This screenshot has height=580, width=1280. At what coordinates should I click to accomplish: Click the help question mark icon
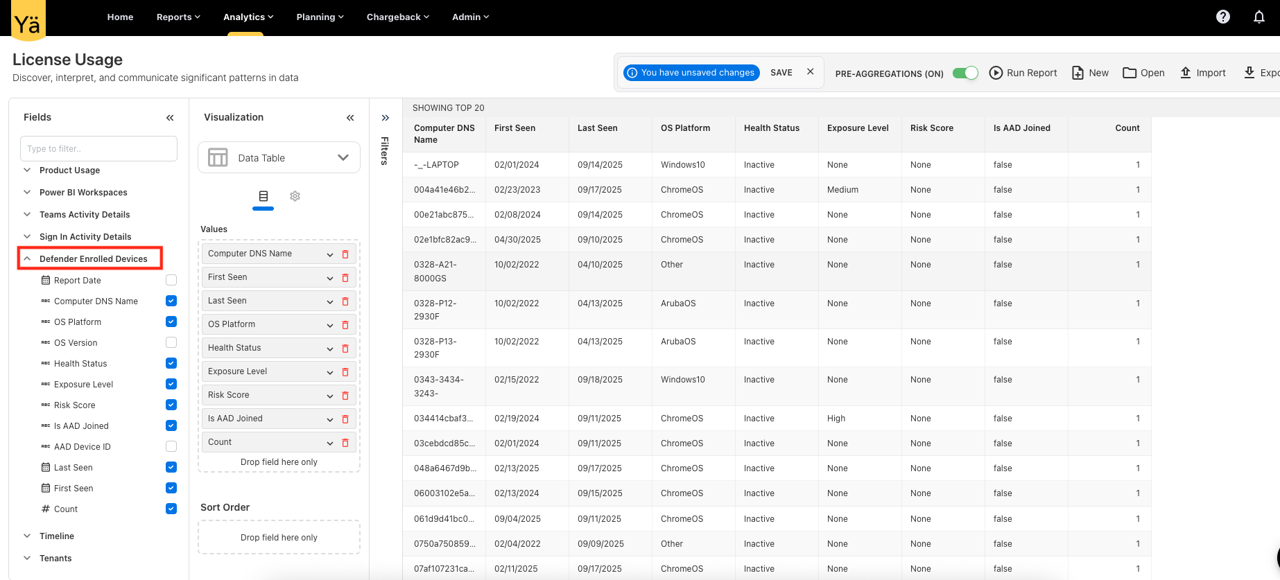[x=1222, y=16]
